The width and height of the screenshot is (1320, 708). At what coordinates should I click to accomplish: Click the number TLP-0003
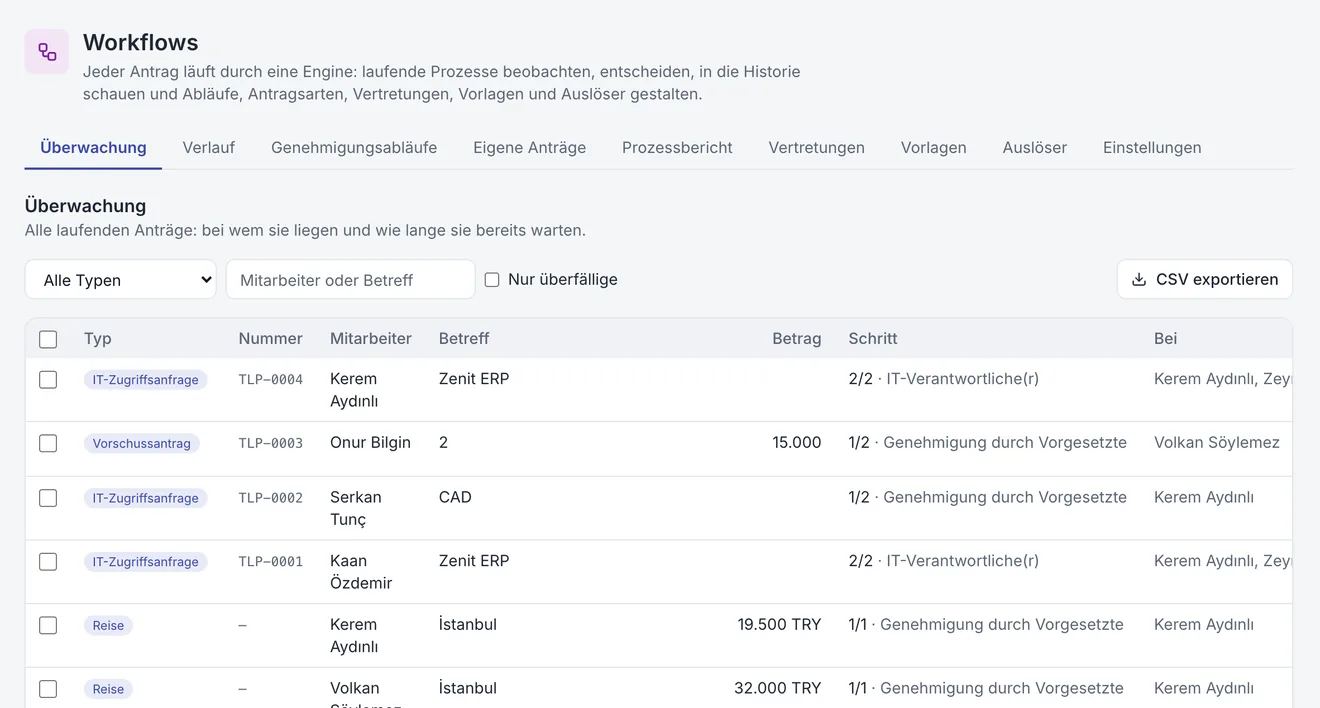click(x=271, y=443)
